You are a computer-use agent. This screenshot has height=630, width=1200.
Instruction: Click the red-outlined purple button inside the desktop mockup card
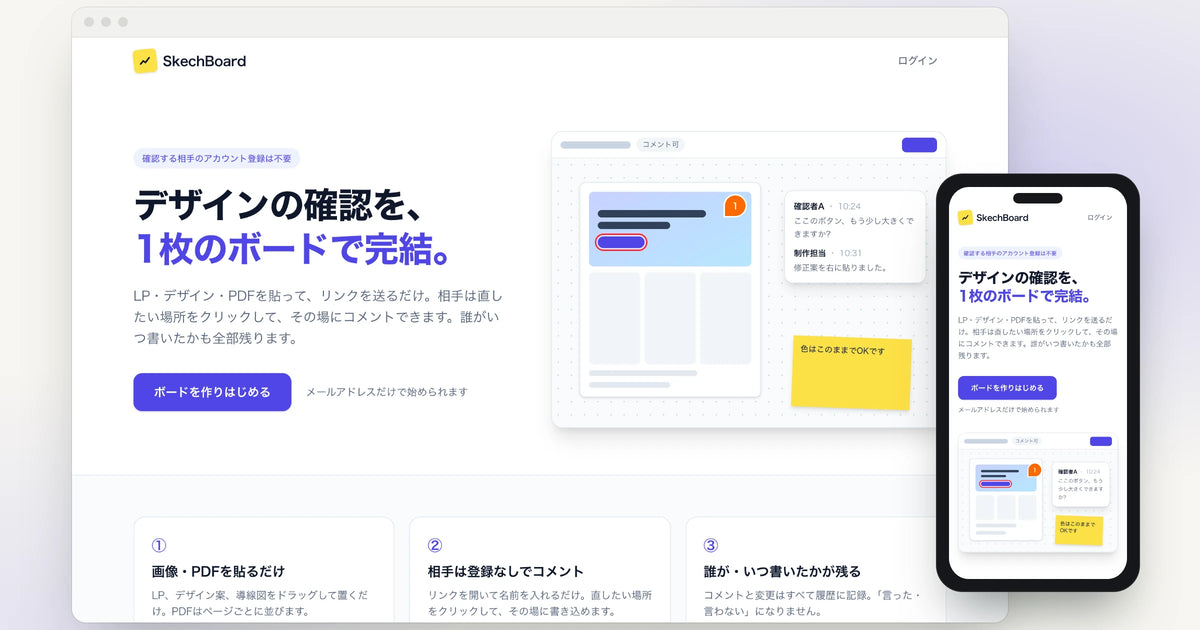click(621, 242)
